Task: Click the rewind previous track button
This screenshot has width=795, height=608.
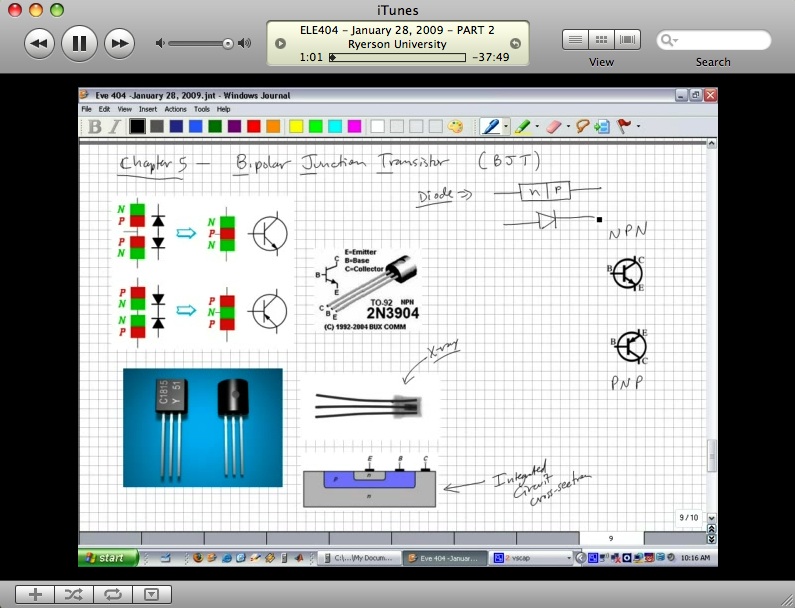Action: coord(39,42)
